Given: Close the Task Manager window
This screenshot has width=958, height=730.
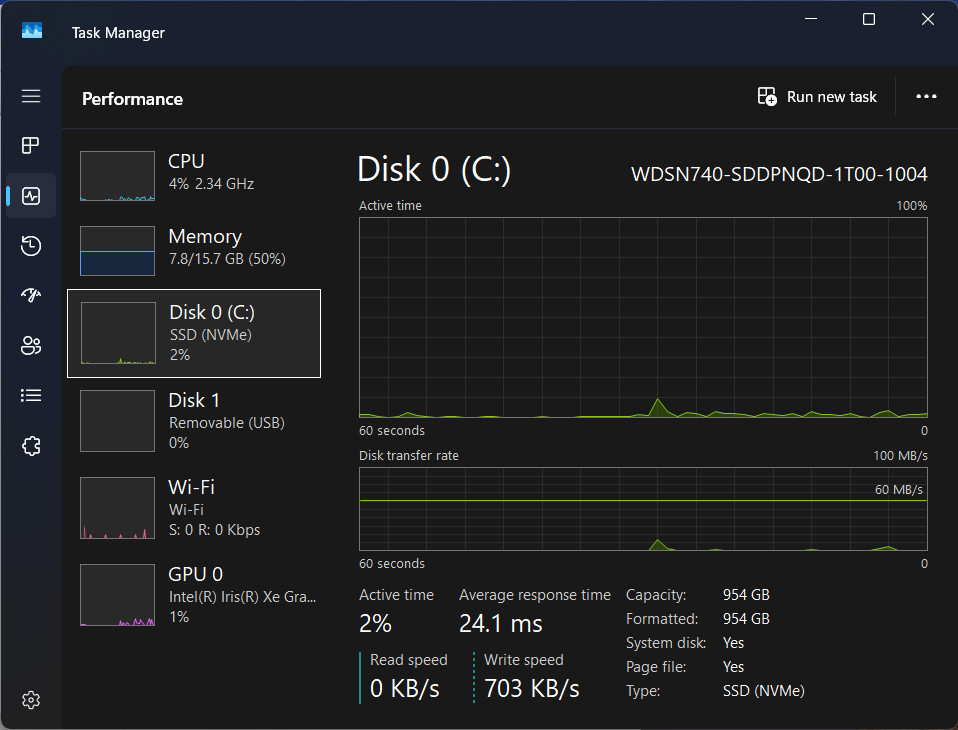Looking at the screenshot, I should coord(927,19).
